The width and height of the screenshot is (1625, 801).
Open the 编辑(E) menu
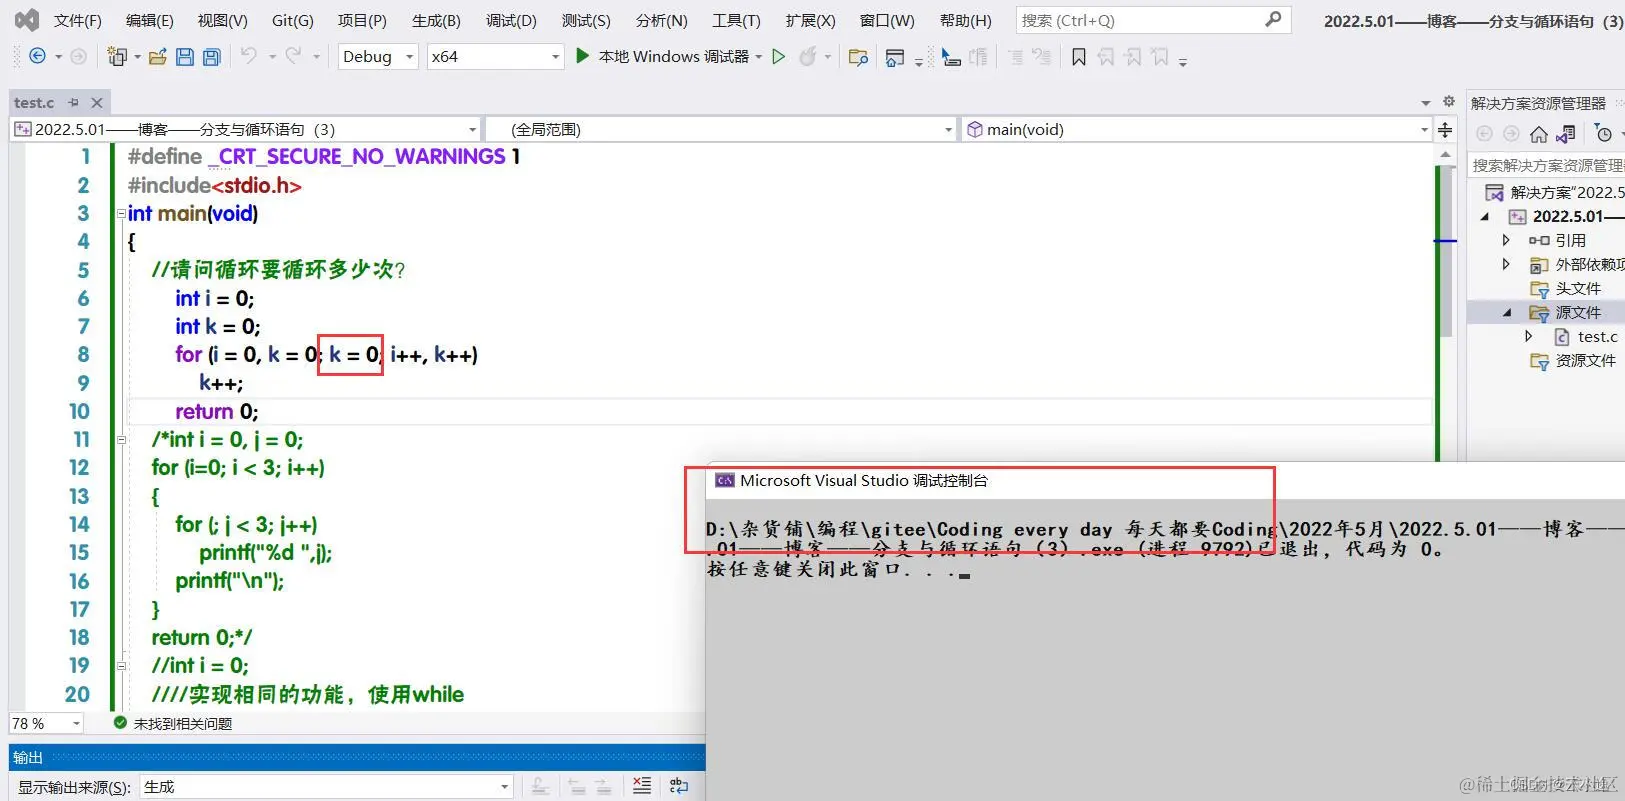(x=150, y=20)
